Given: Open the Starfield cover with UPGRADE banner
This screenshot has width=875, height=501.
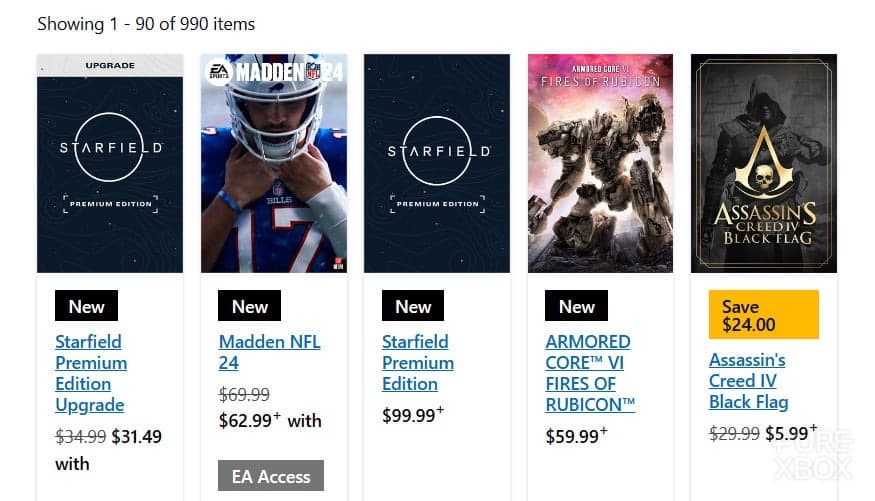Looking at the screenshot, I should (x=110, y=164).
